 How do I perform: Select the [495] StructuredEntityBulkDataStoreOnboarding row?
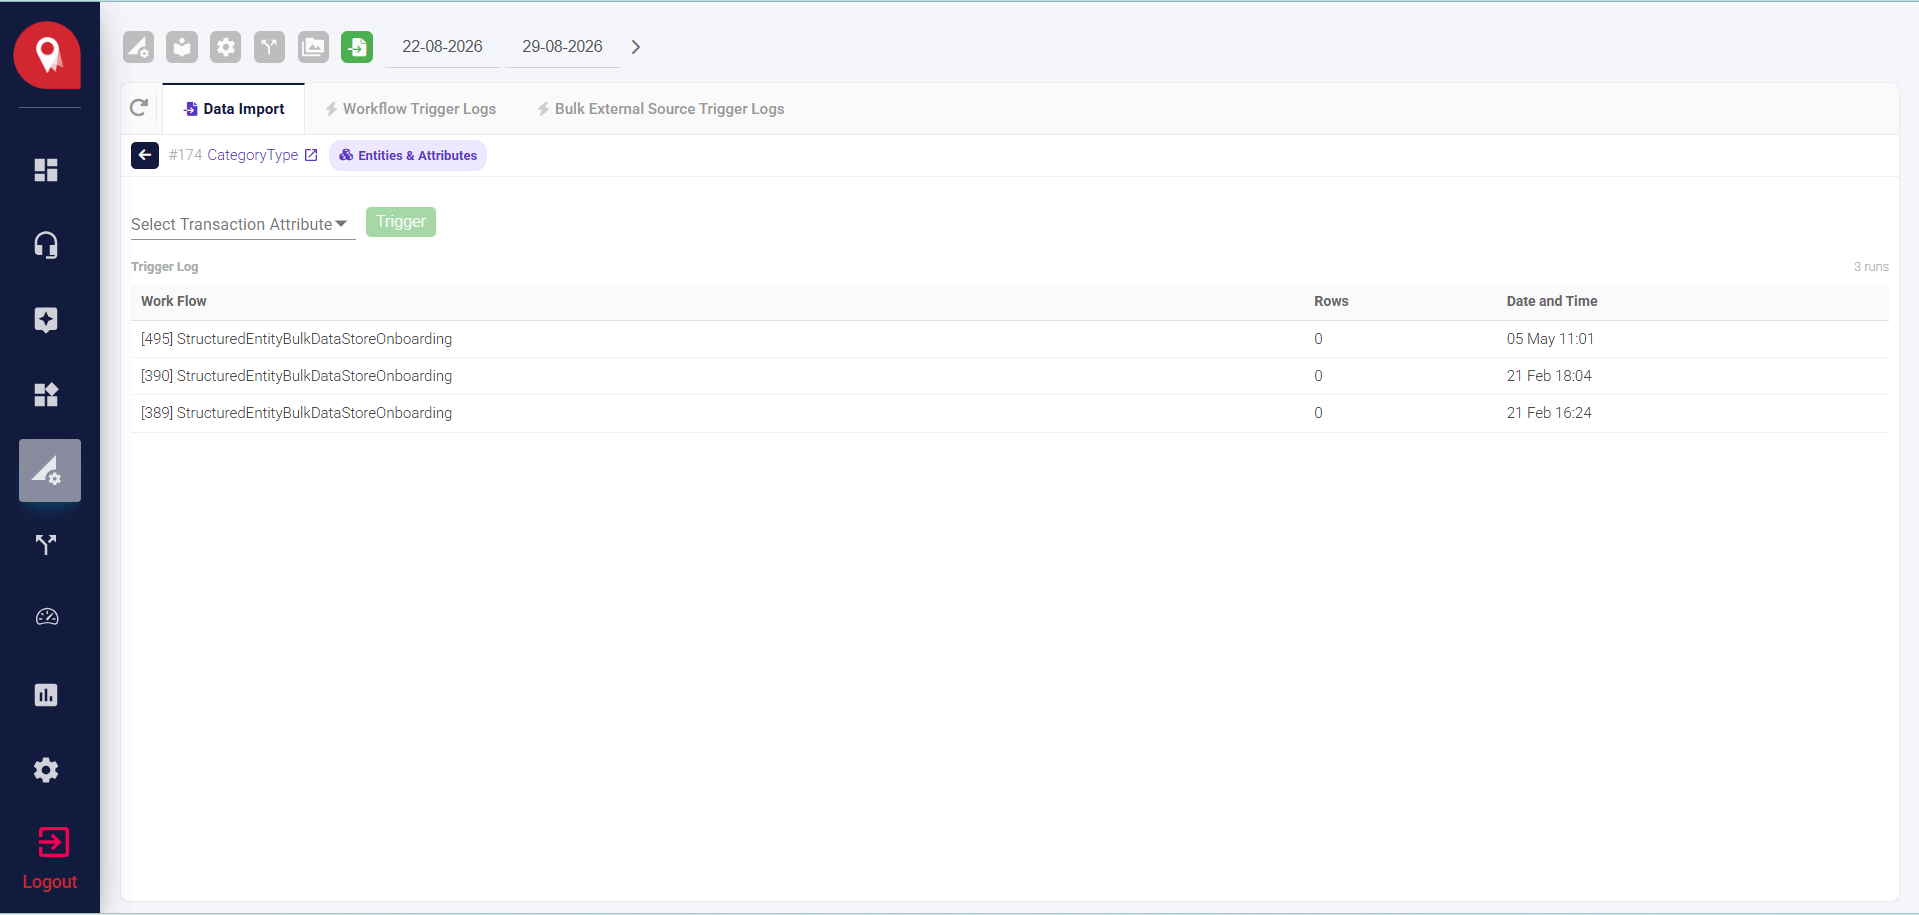(x=1010, y=339)
